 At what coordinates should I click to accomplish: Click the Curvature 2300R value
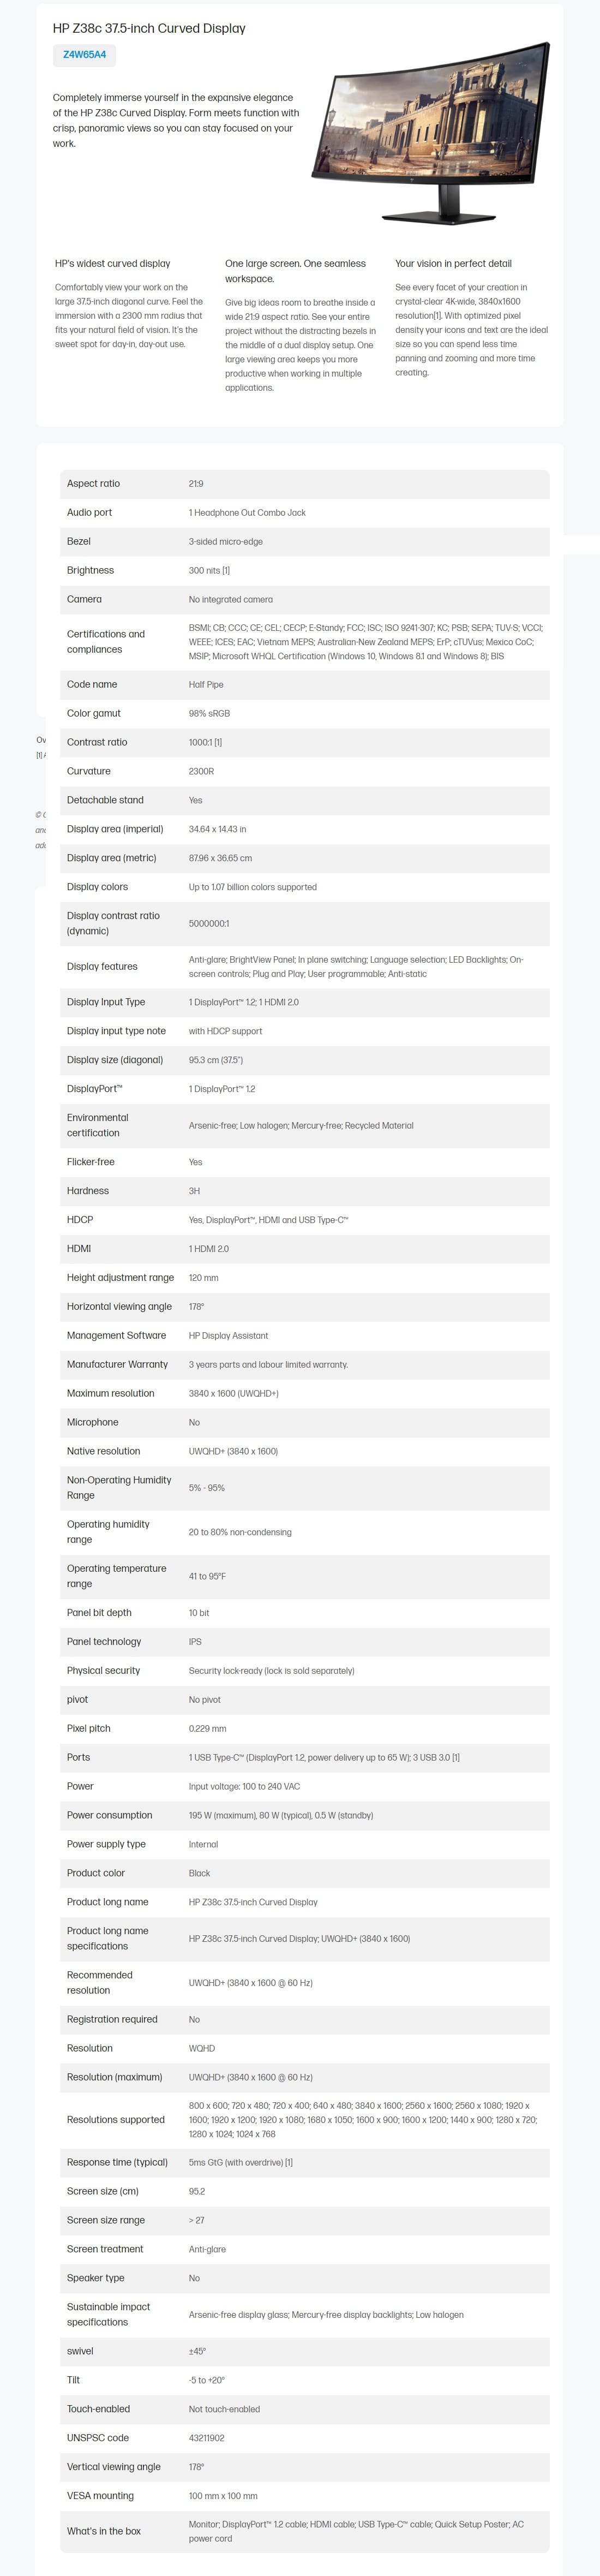201,772
